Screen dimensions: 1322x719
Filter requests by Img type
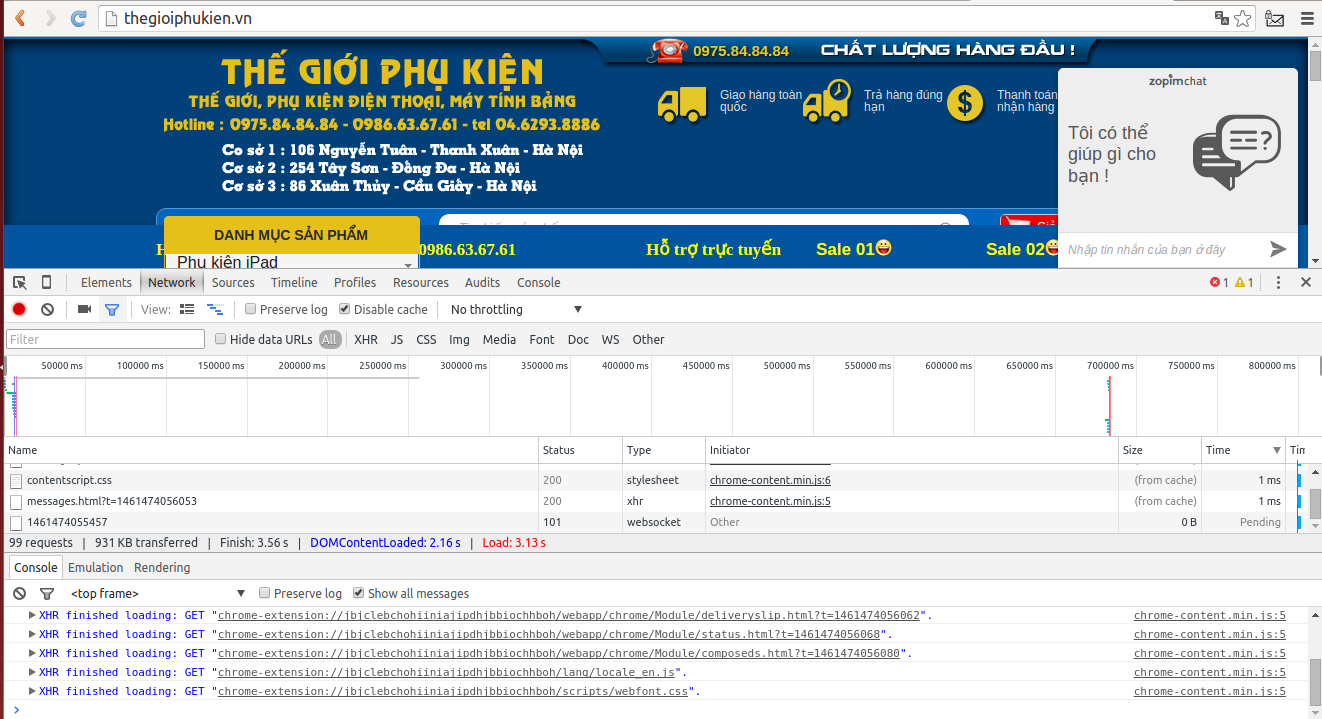pyautogui.click(x=459, y=339)
